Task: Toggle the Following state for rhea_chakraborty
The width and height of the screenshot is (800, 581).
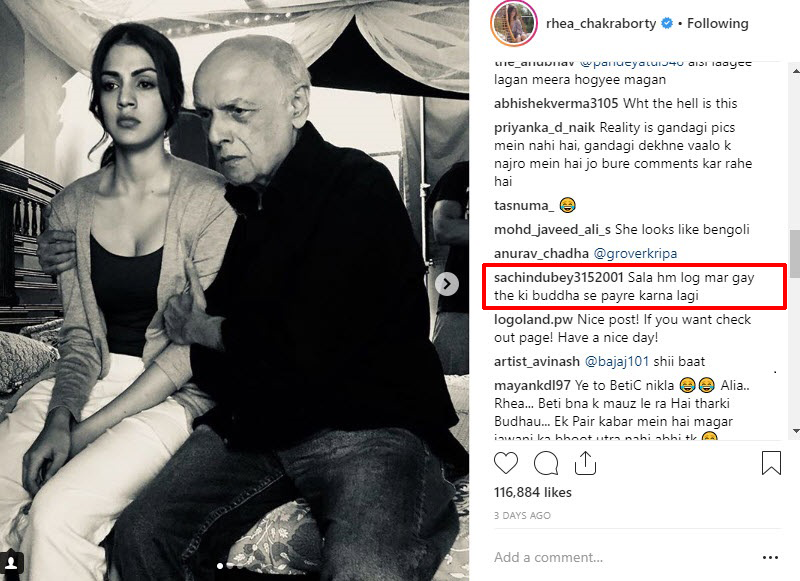Action: (x=717, y=23)
